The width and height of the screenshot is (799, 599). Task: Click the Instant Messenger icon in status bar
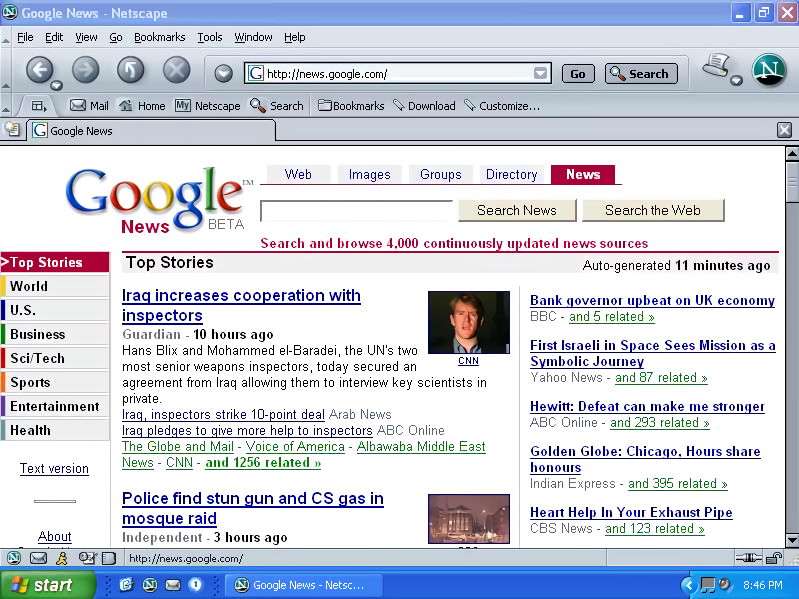click(62, 558)
